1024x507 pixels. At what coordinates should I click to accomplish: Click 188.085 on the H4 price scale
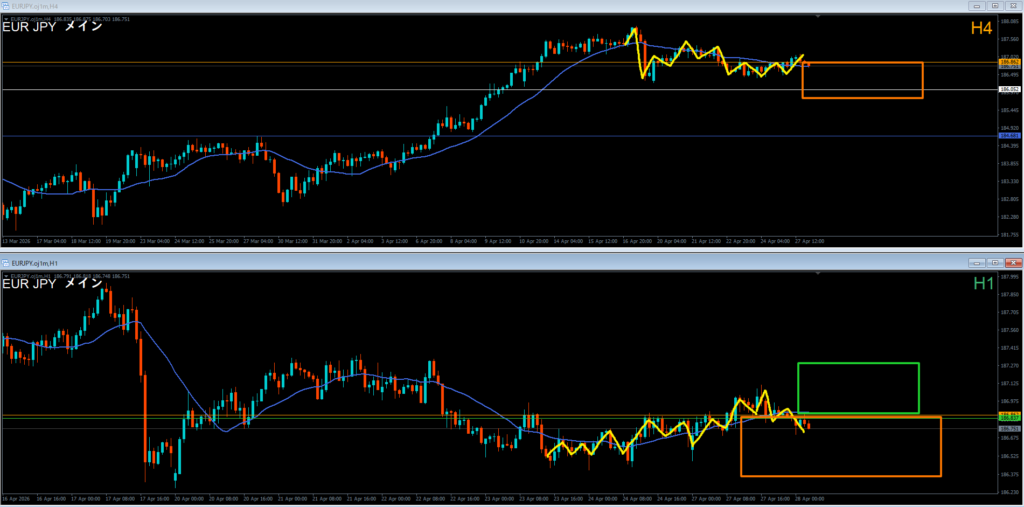point(1010,21)
